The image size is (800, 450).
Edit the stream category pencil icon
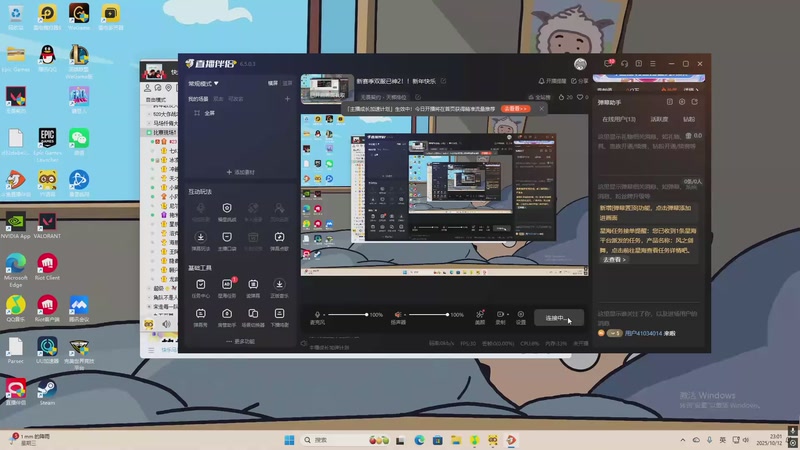418,97
